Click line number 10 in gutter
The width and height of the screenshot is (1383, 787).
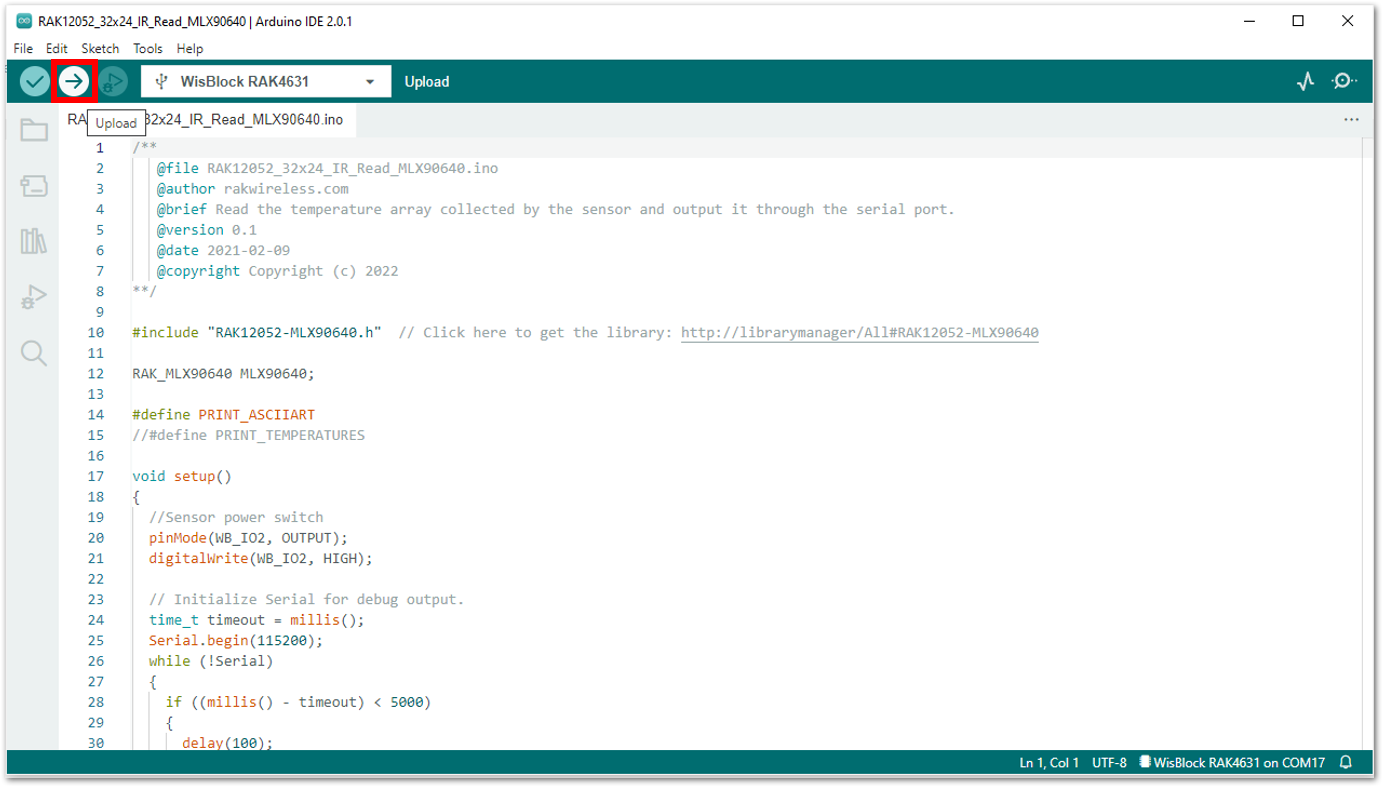[96, 332]
